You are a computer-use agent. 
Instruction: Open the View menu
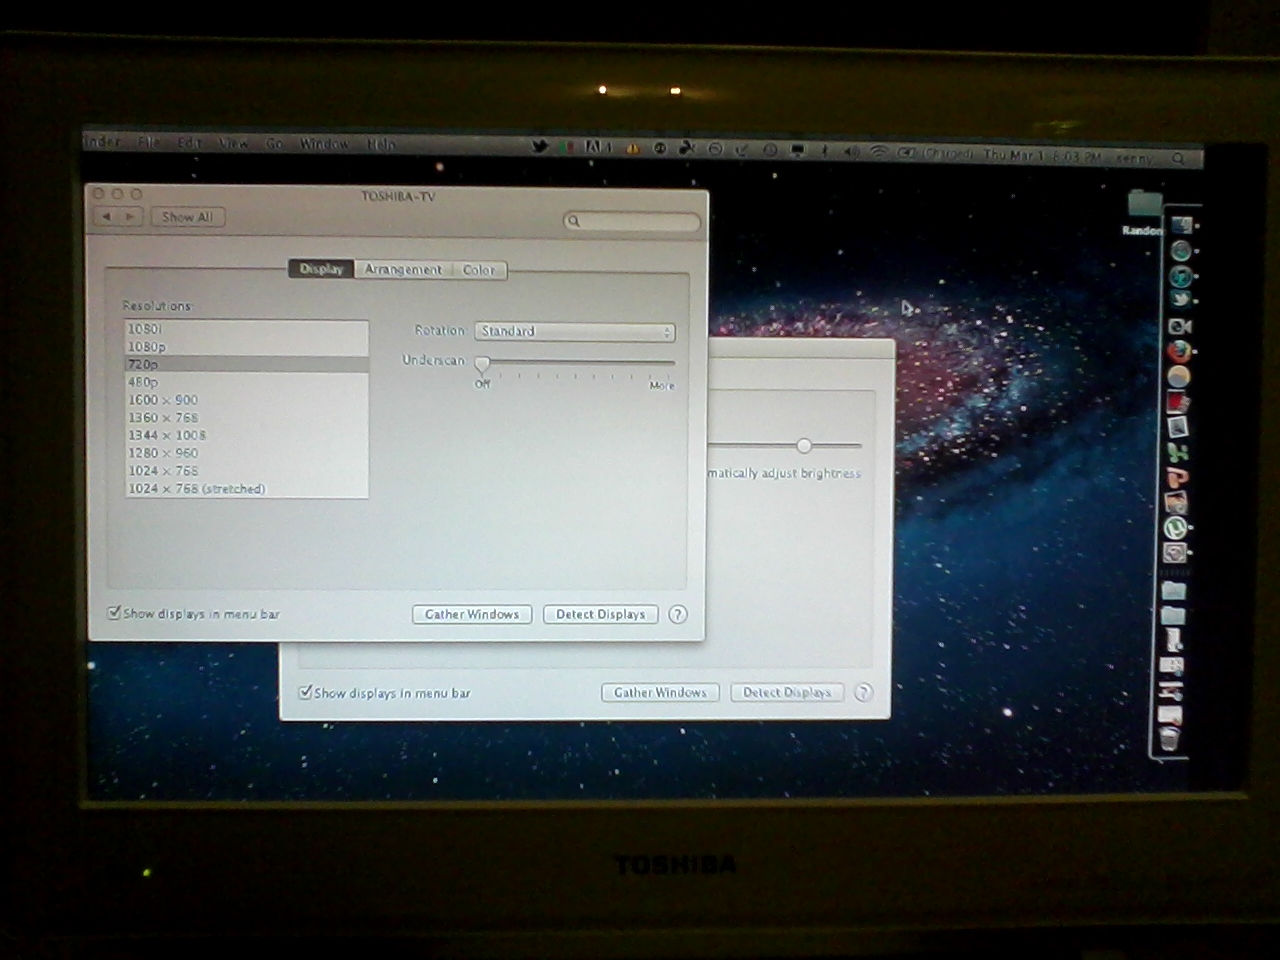(x=233, y=143)
